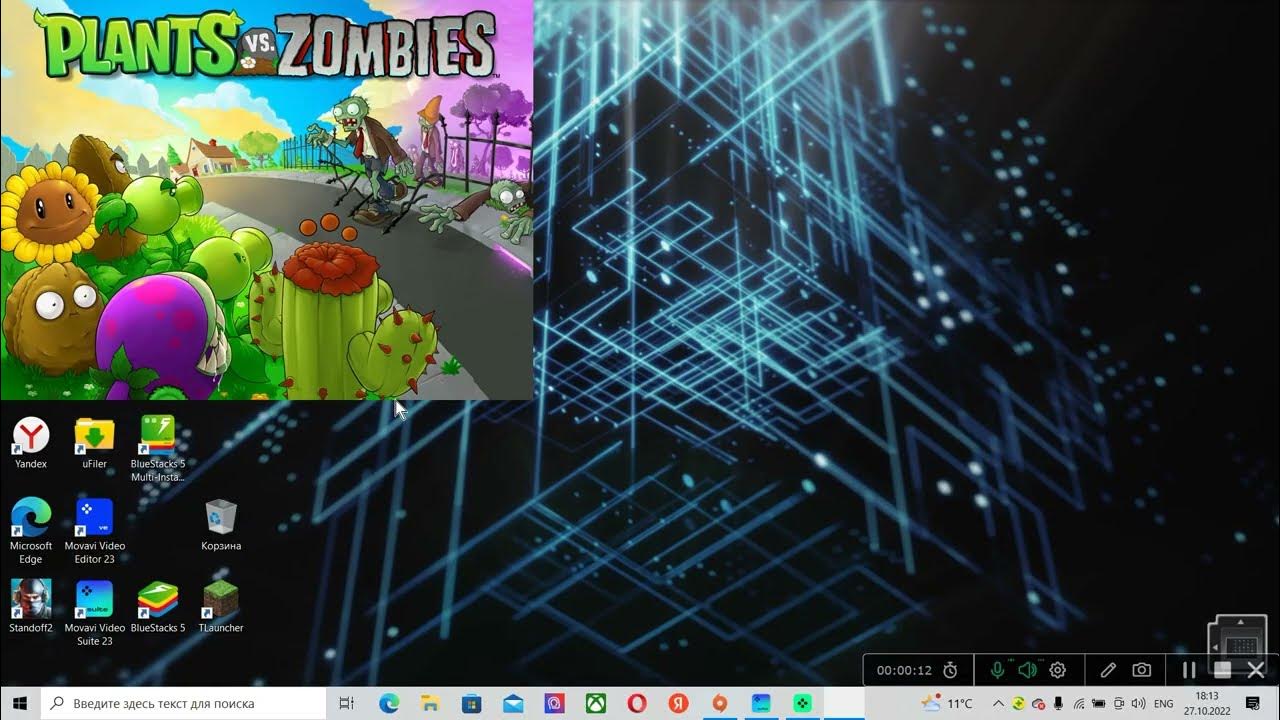
Task: Mute the microphone in the recorder bar
Action: point(997,670)
